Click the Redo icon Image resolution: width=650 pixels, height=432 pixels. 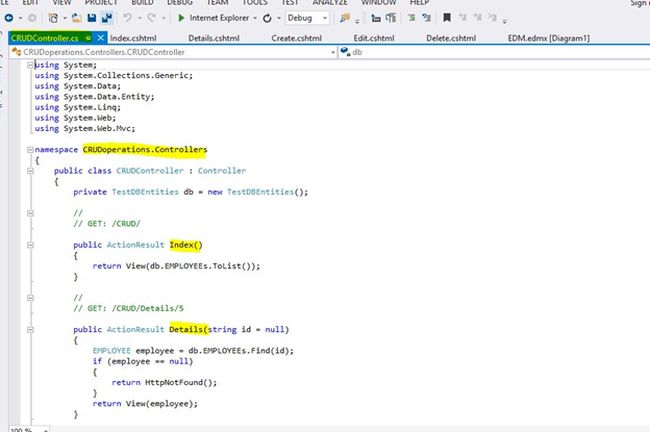pos(152,18)
